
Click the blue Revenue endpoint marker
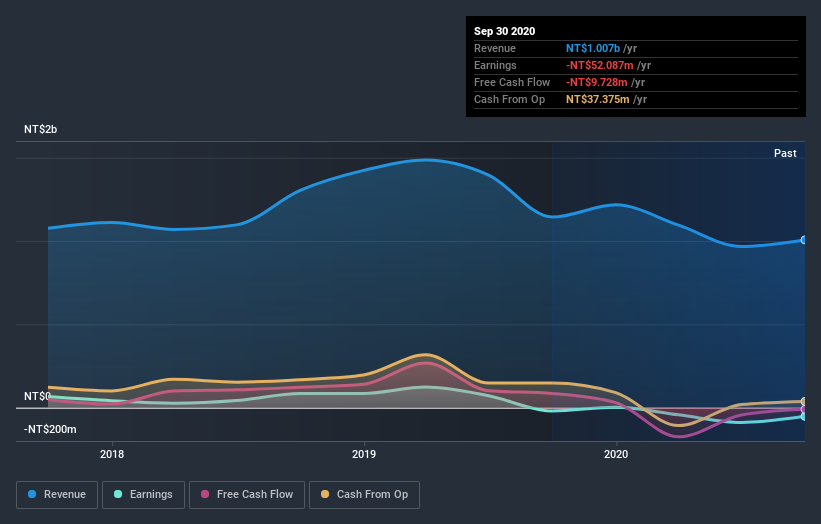[804, 240]
